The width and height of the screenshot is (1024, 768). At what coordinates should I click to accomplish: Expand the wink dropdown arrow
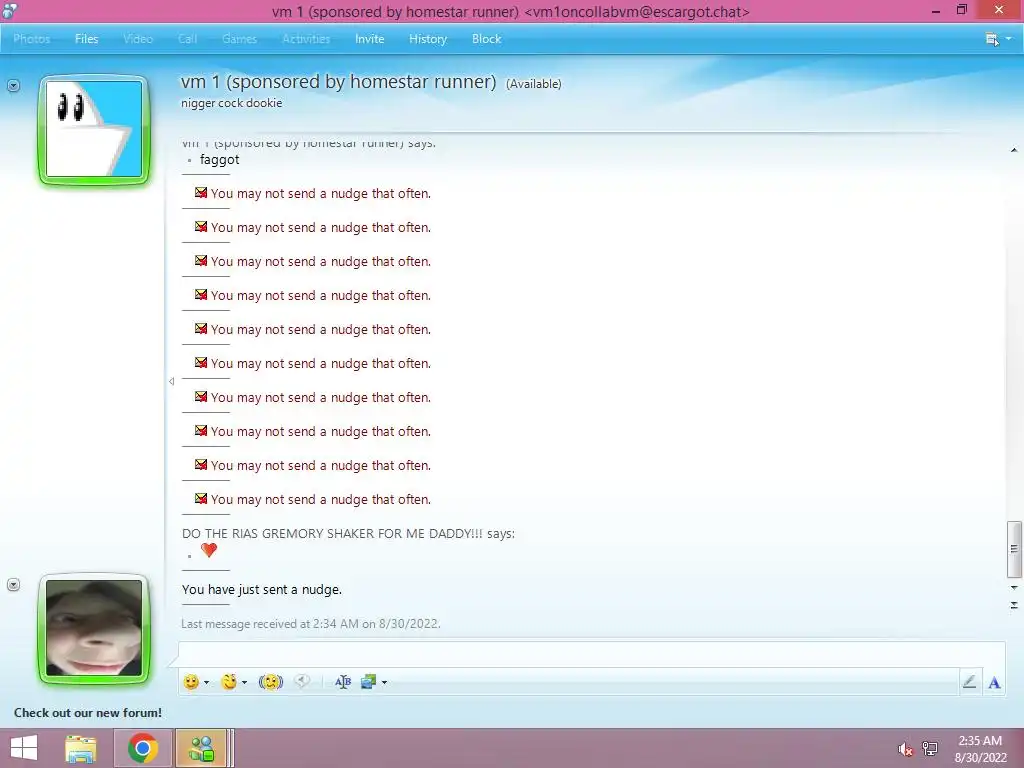[244, 682]
